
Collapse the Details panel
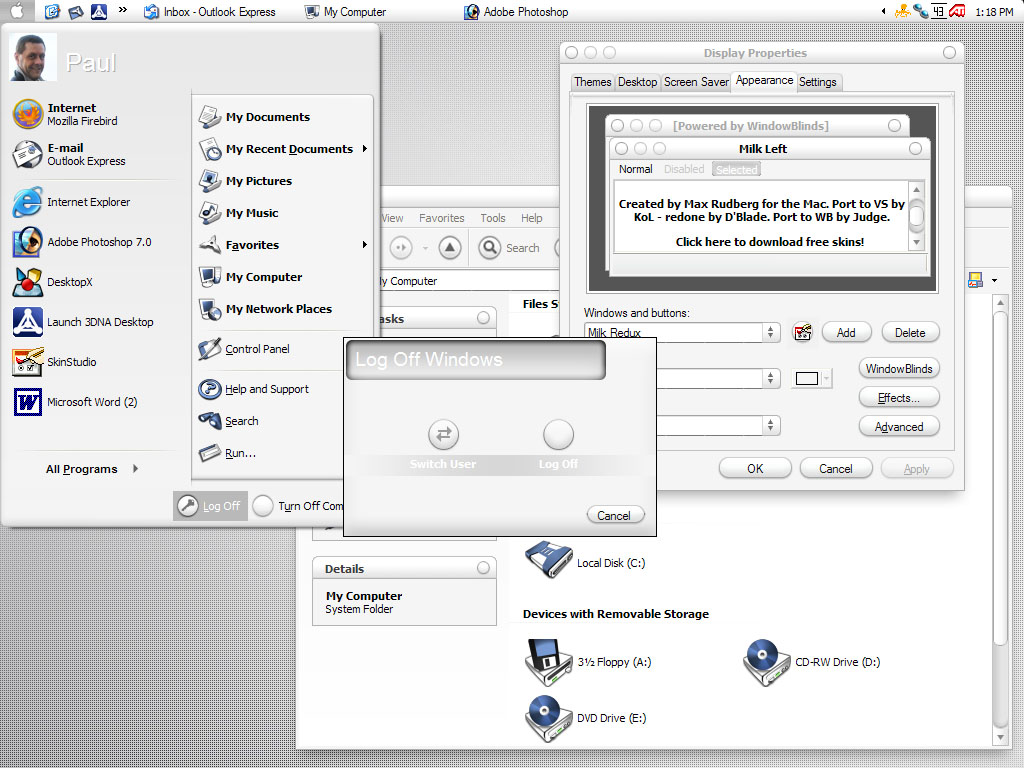(x=483, y=568)
